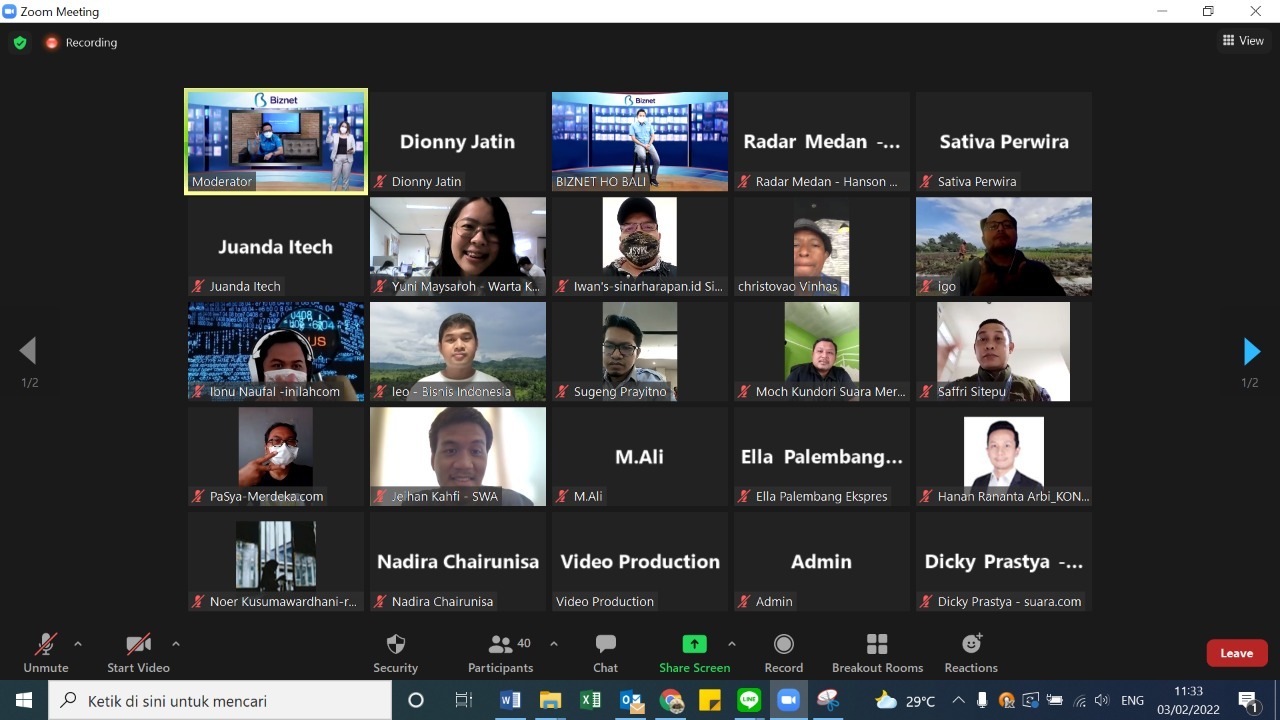Click the Windows taskbar search box
The width and height of the screenshot is (1280, 720).
(220, 701)
